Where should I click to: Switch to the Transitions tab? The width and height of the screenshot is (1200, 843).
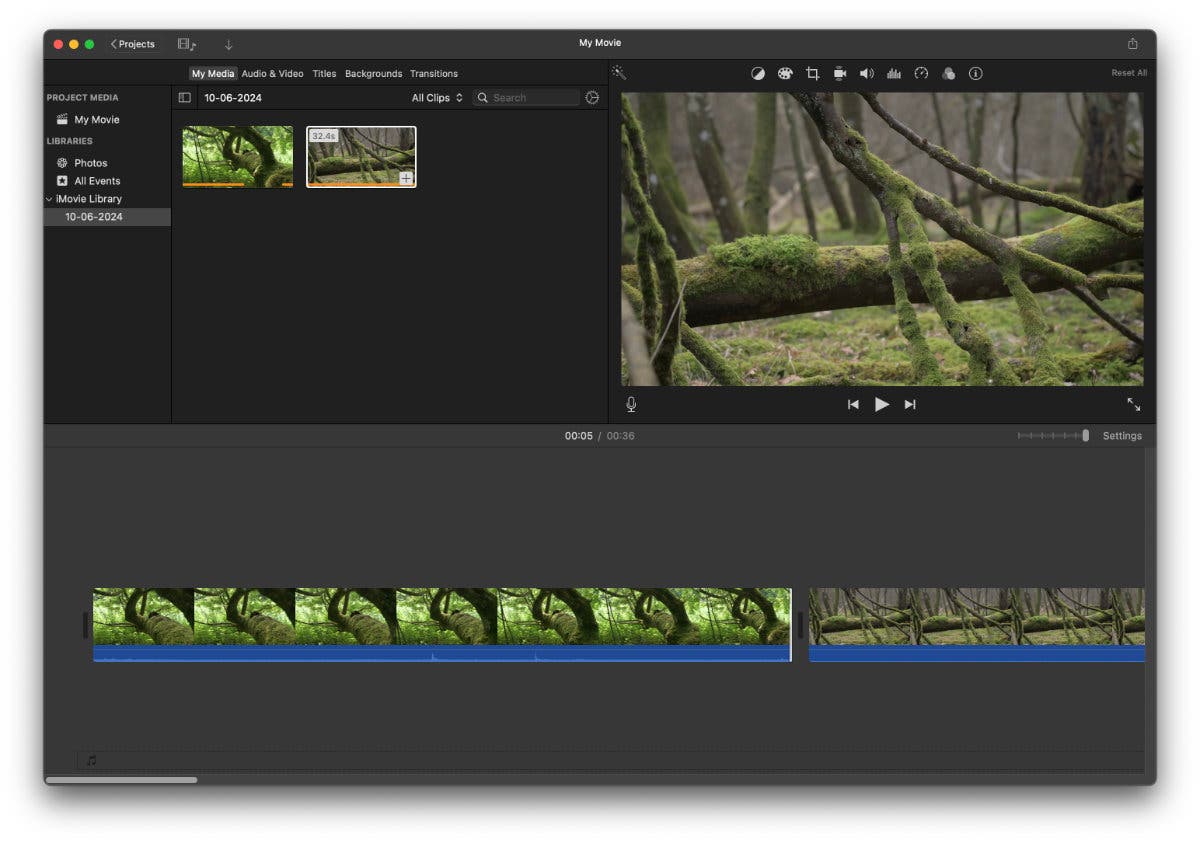(434, 73)
